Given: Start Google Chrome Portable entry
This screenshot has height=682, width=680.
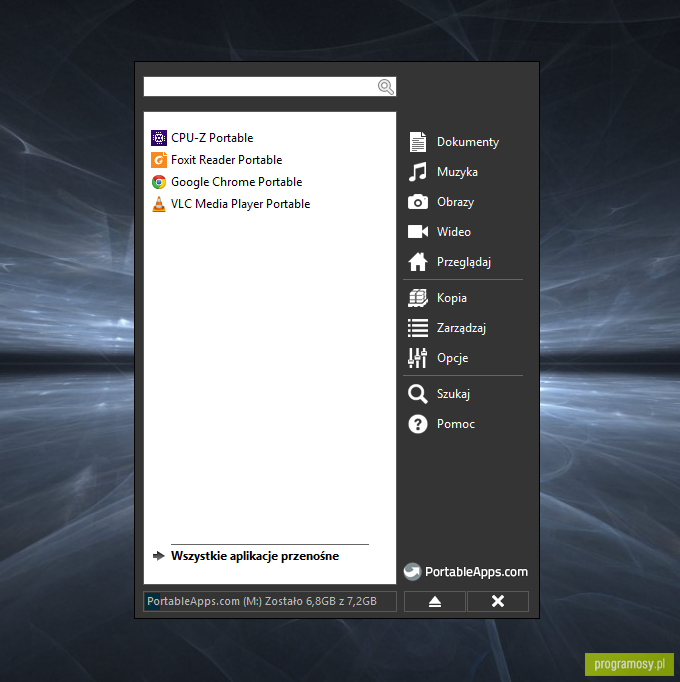Looking at the screenshot, I should tap(227, 182).
